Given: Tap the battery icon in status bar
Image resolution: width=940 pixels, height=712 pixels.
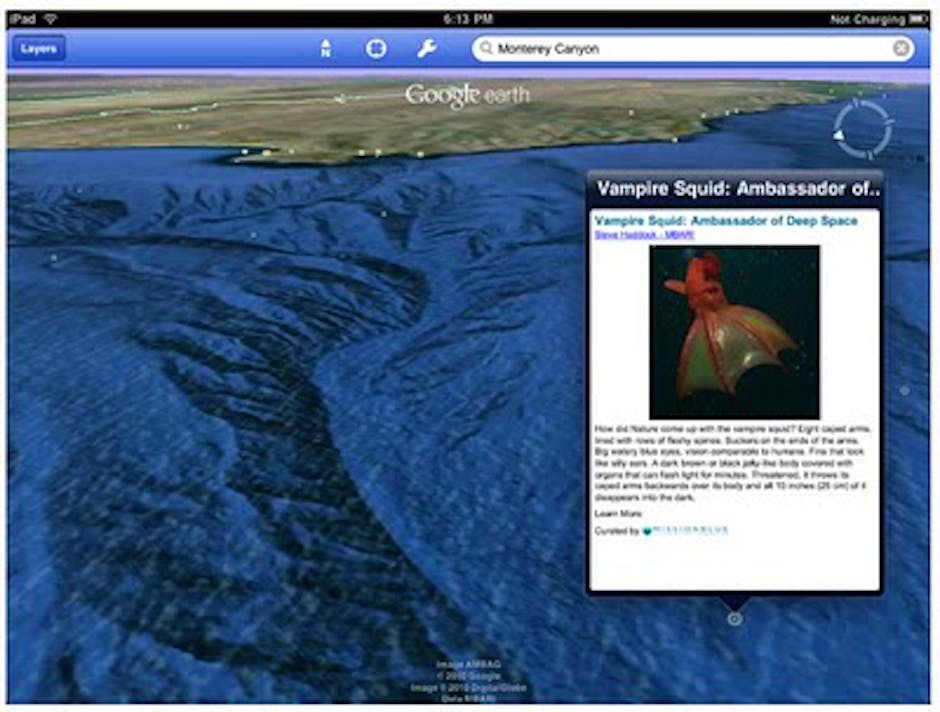Looking at the screenshot, I should coord(920,19).
